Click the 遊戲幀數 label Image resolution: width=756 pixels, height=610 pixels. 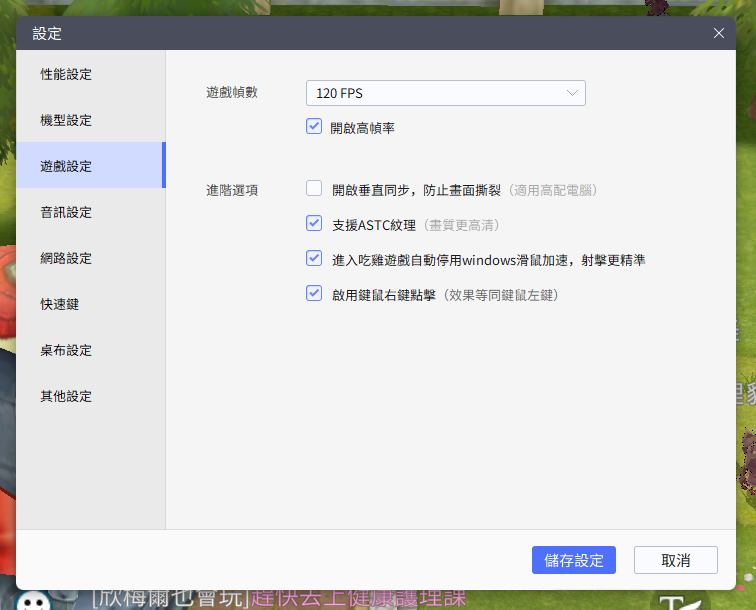(232, 92)
